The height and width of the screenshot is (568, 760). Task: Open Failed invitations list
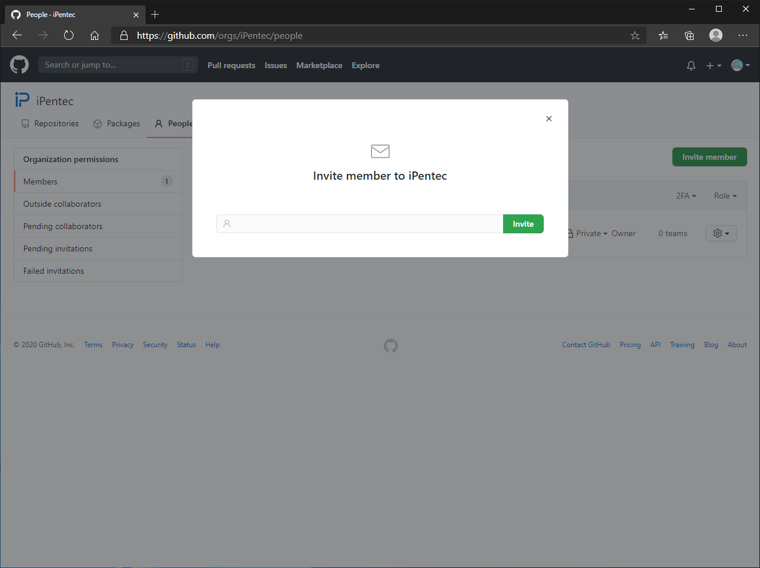[x=98, y=271]
